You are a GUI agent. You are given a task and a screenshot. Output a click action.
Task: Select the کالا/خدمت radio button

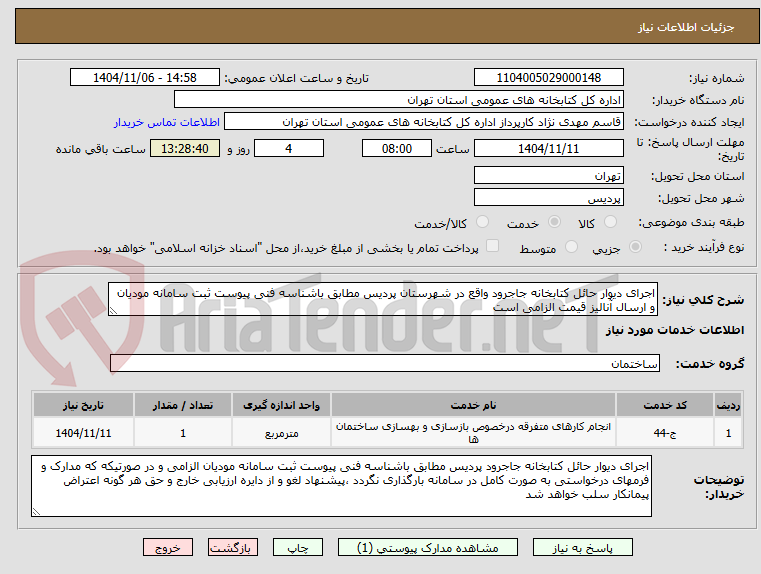pos(482,222)
